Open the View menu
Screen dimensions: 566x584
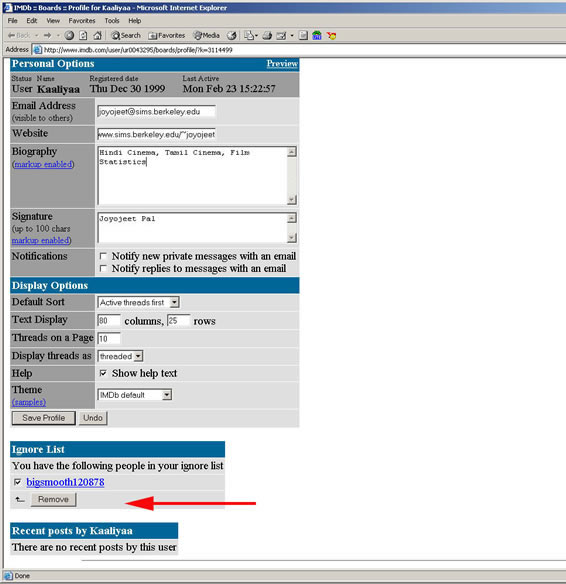(x=53, y=21)
